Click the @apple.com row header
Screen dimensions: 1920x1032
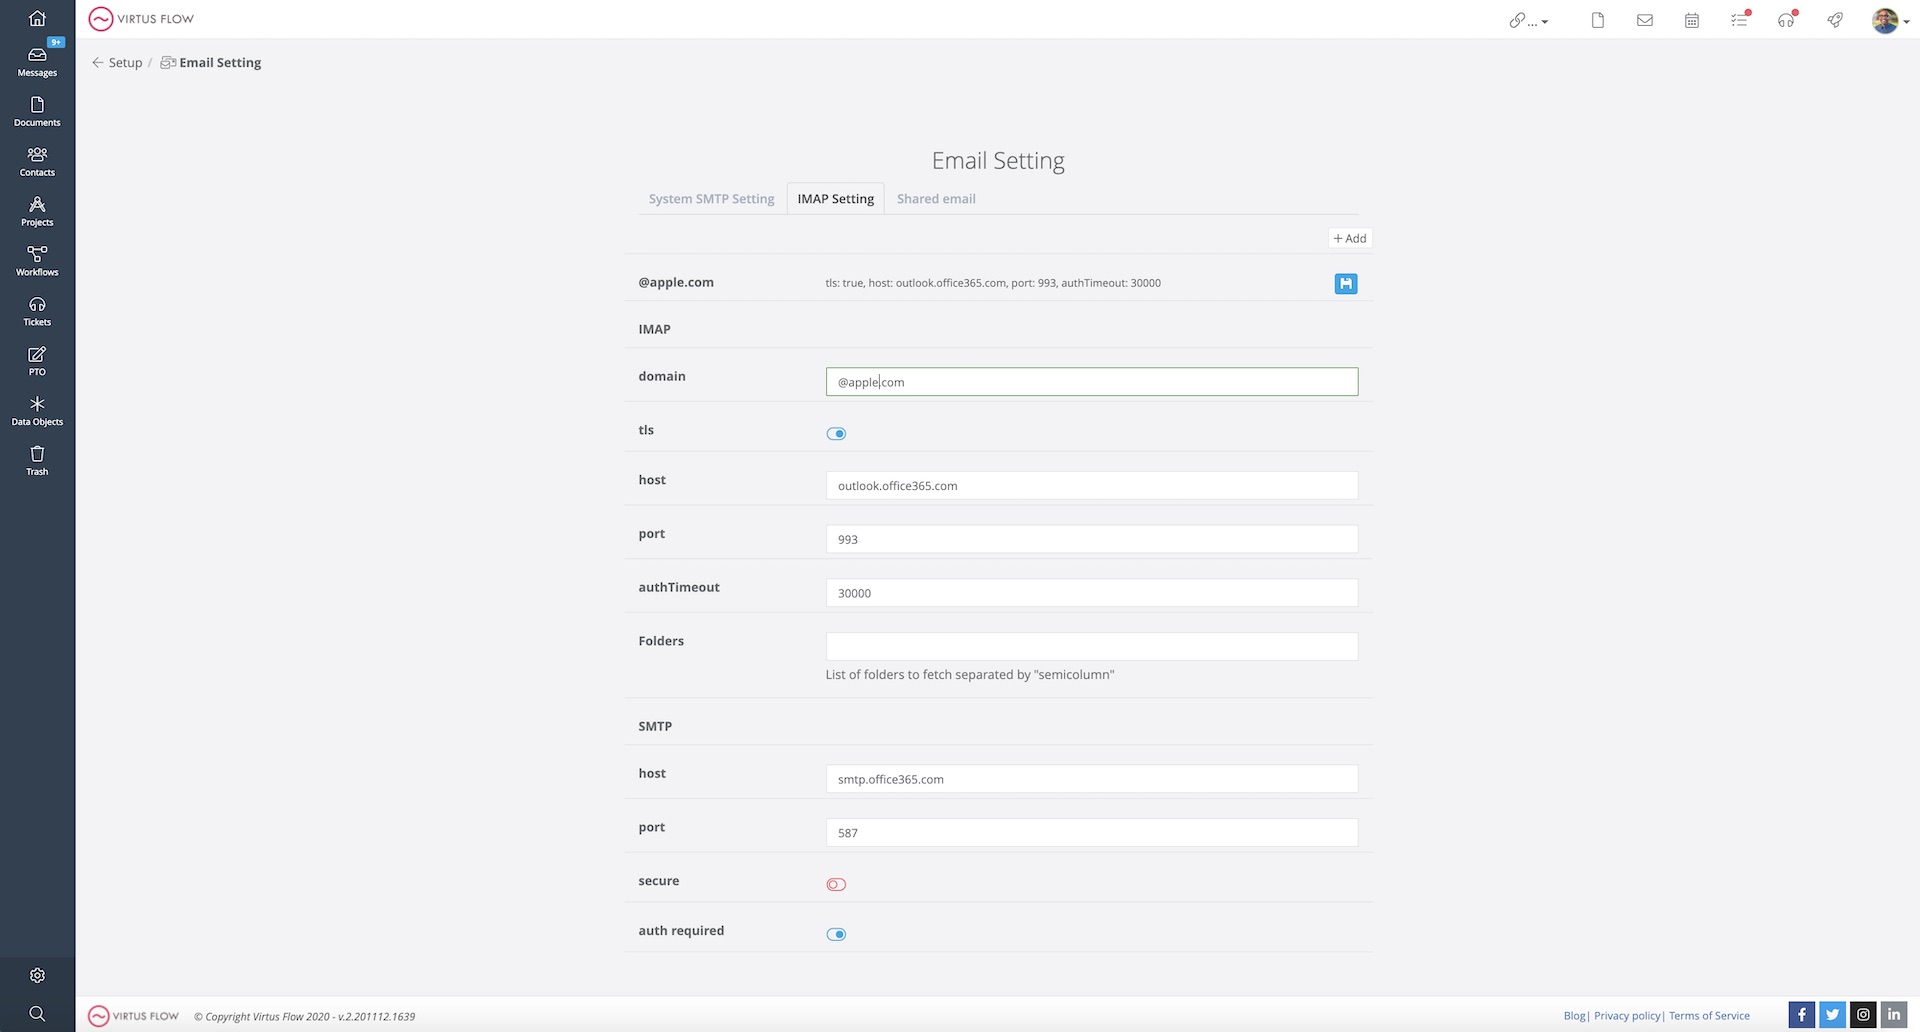(x=676, y=282)
